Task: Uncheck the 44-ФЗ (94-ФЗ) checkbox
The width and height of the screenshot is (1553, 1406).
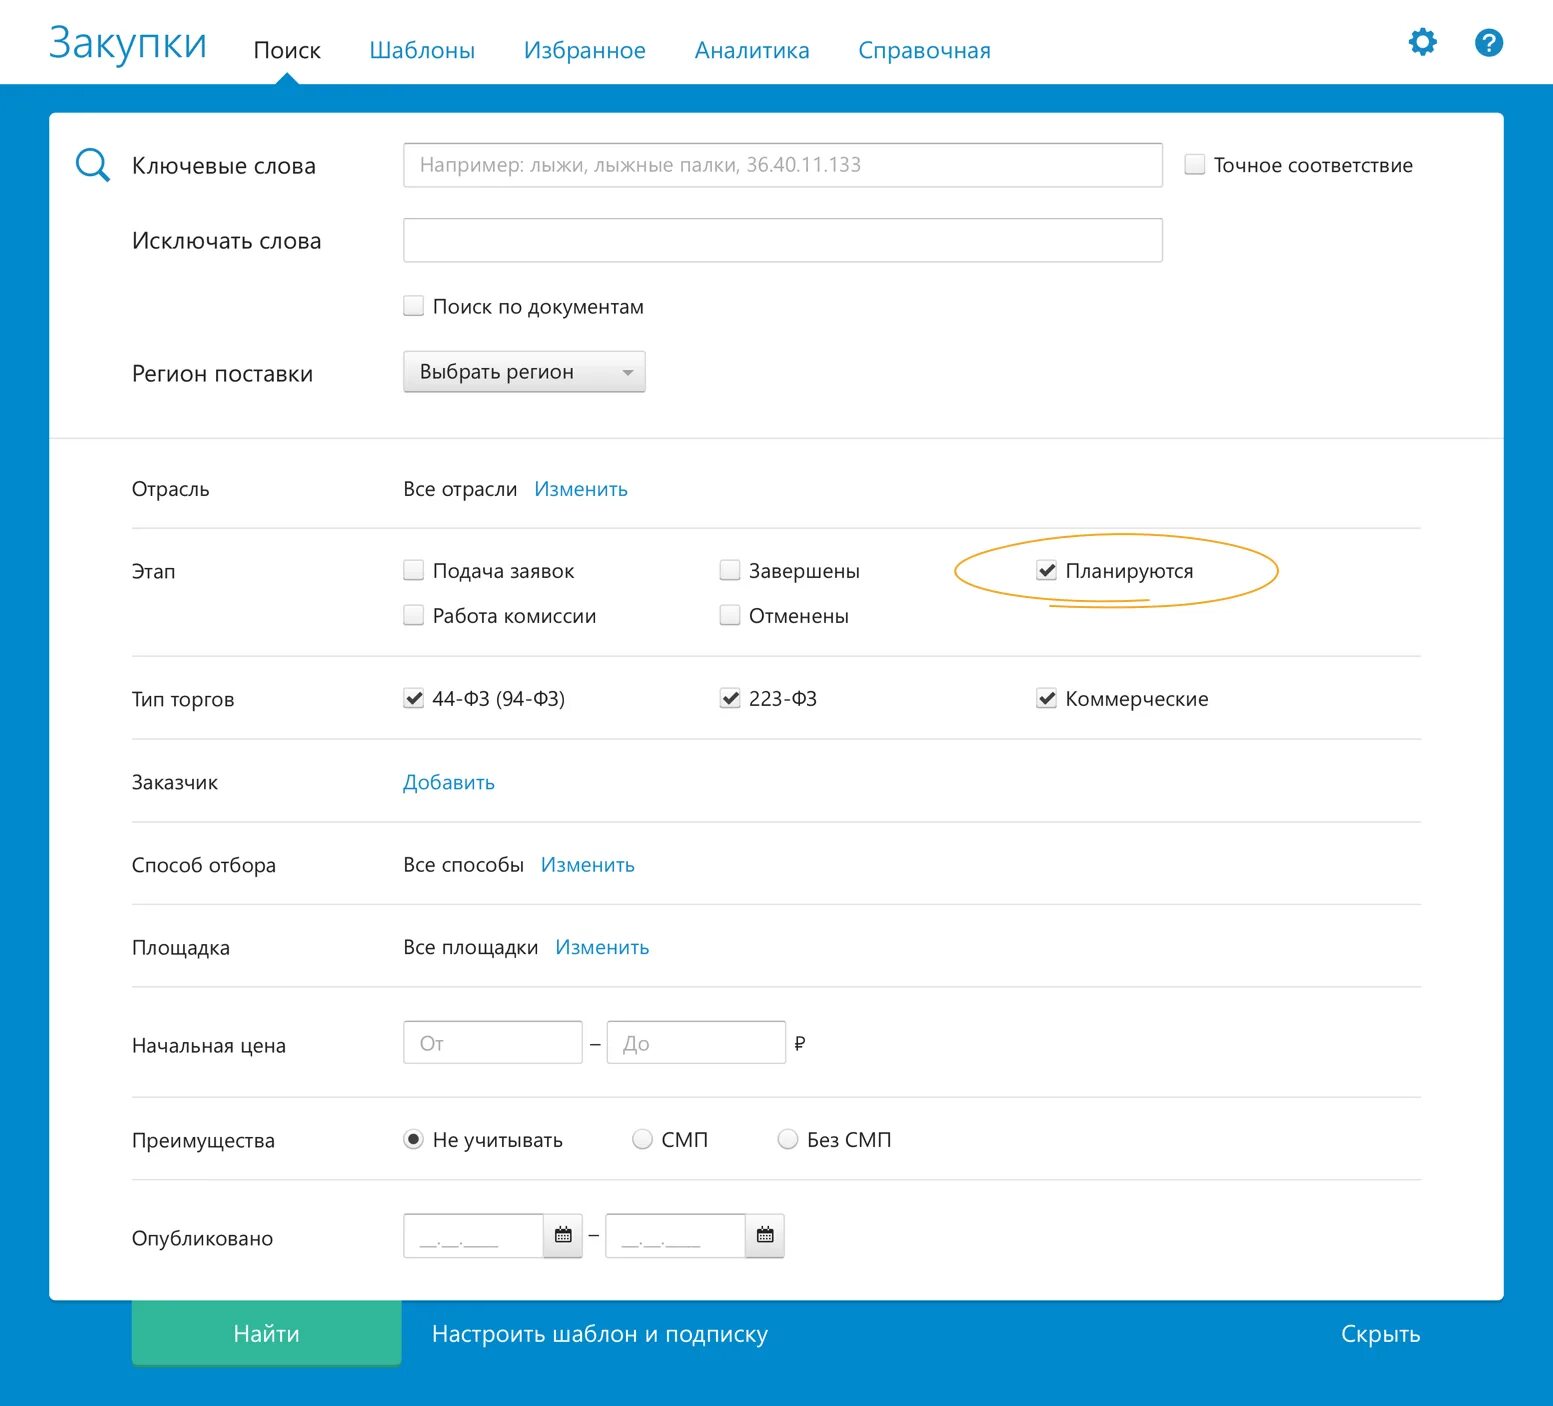Action: pyautogui.click(x=413, y=698)
